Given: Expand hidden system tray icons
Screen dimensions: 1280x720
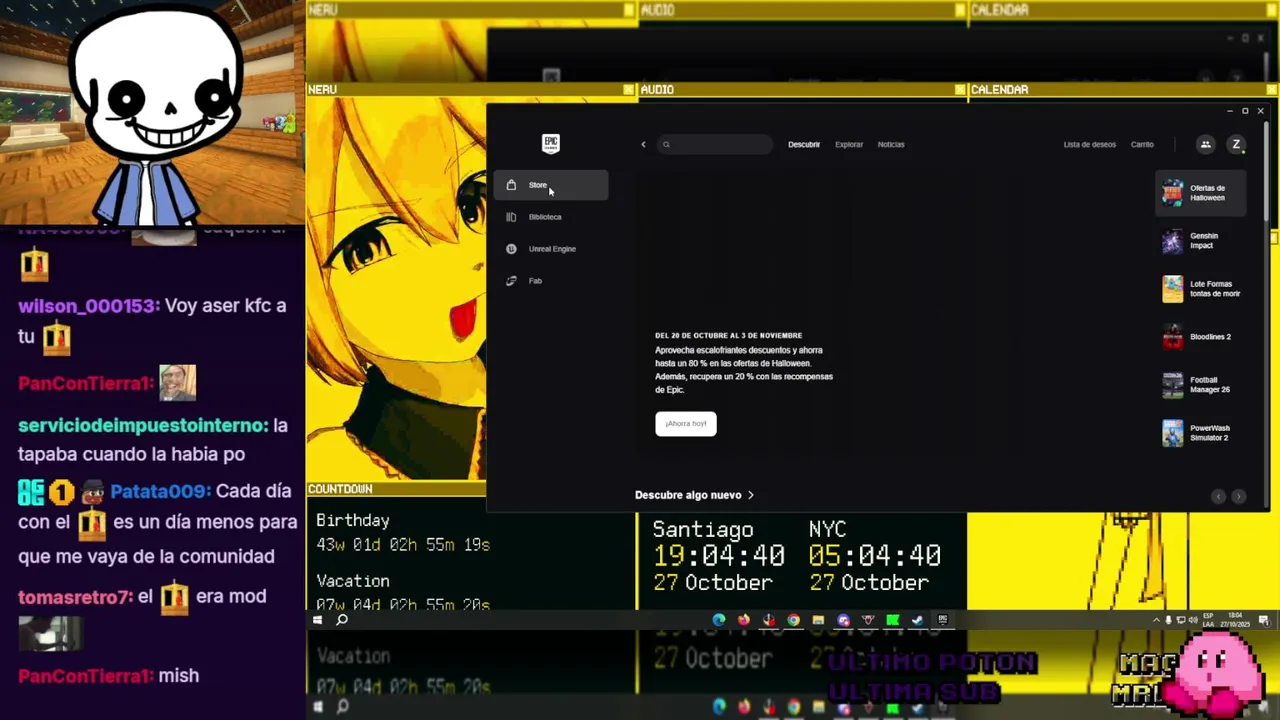Looking at the screenshot, I should coord(1157,620).
